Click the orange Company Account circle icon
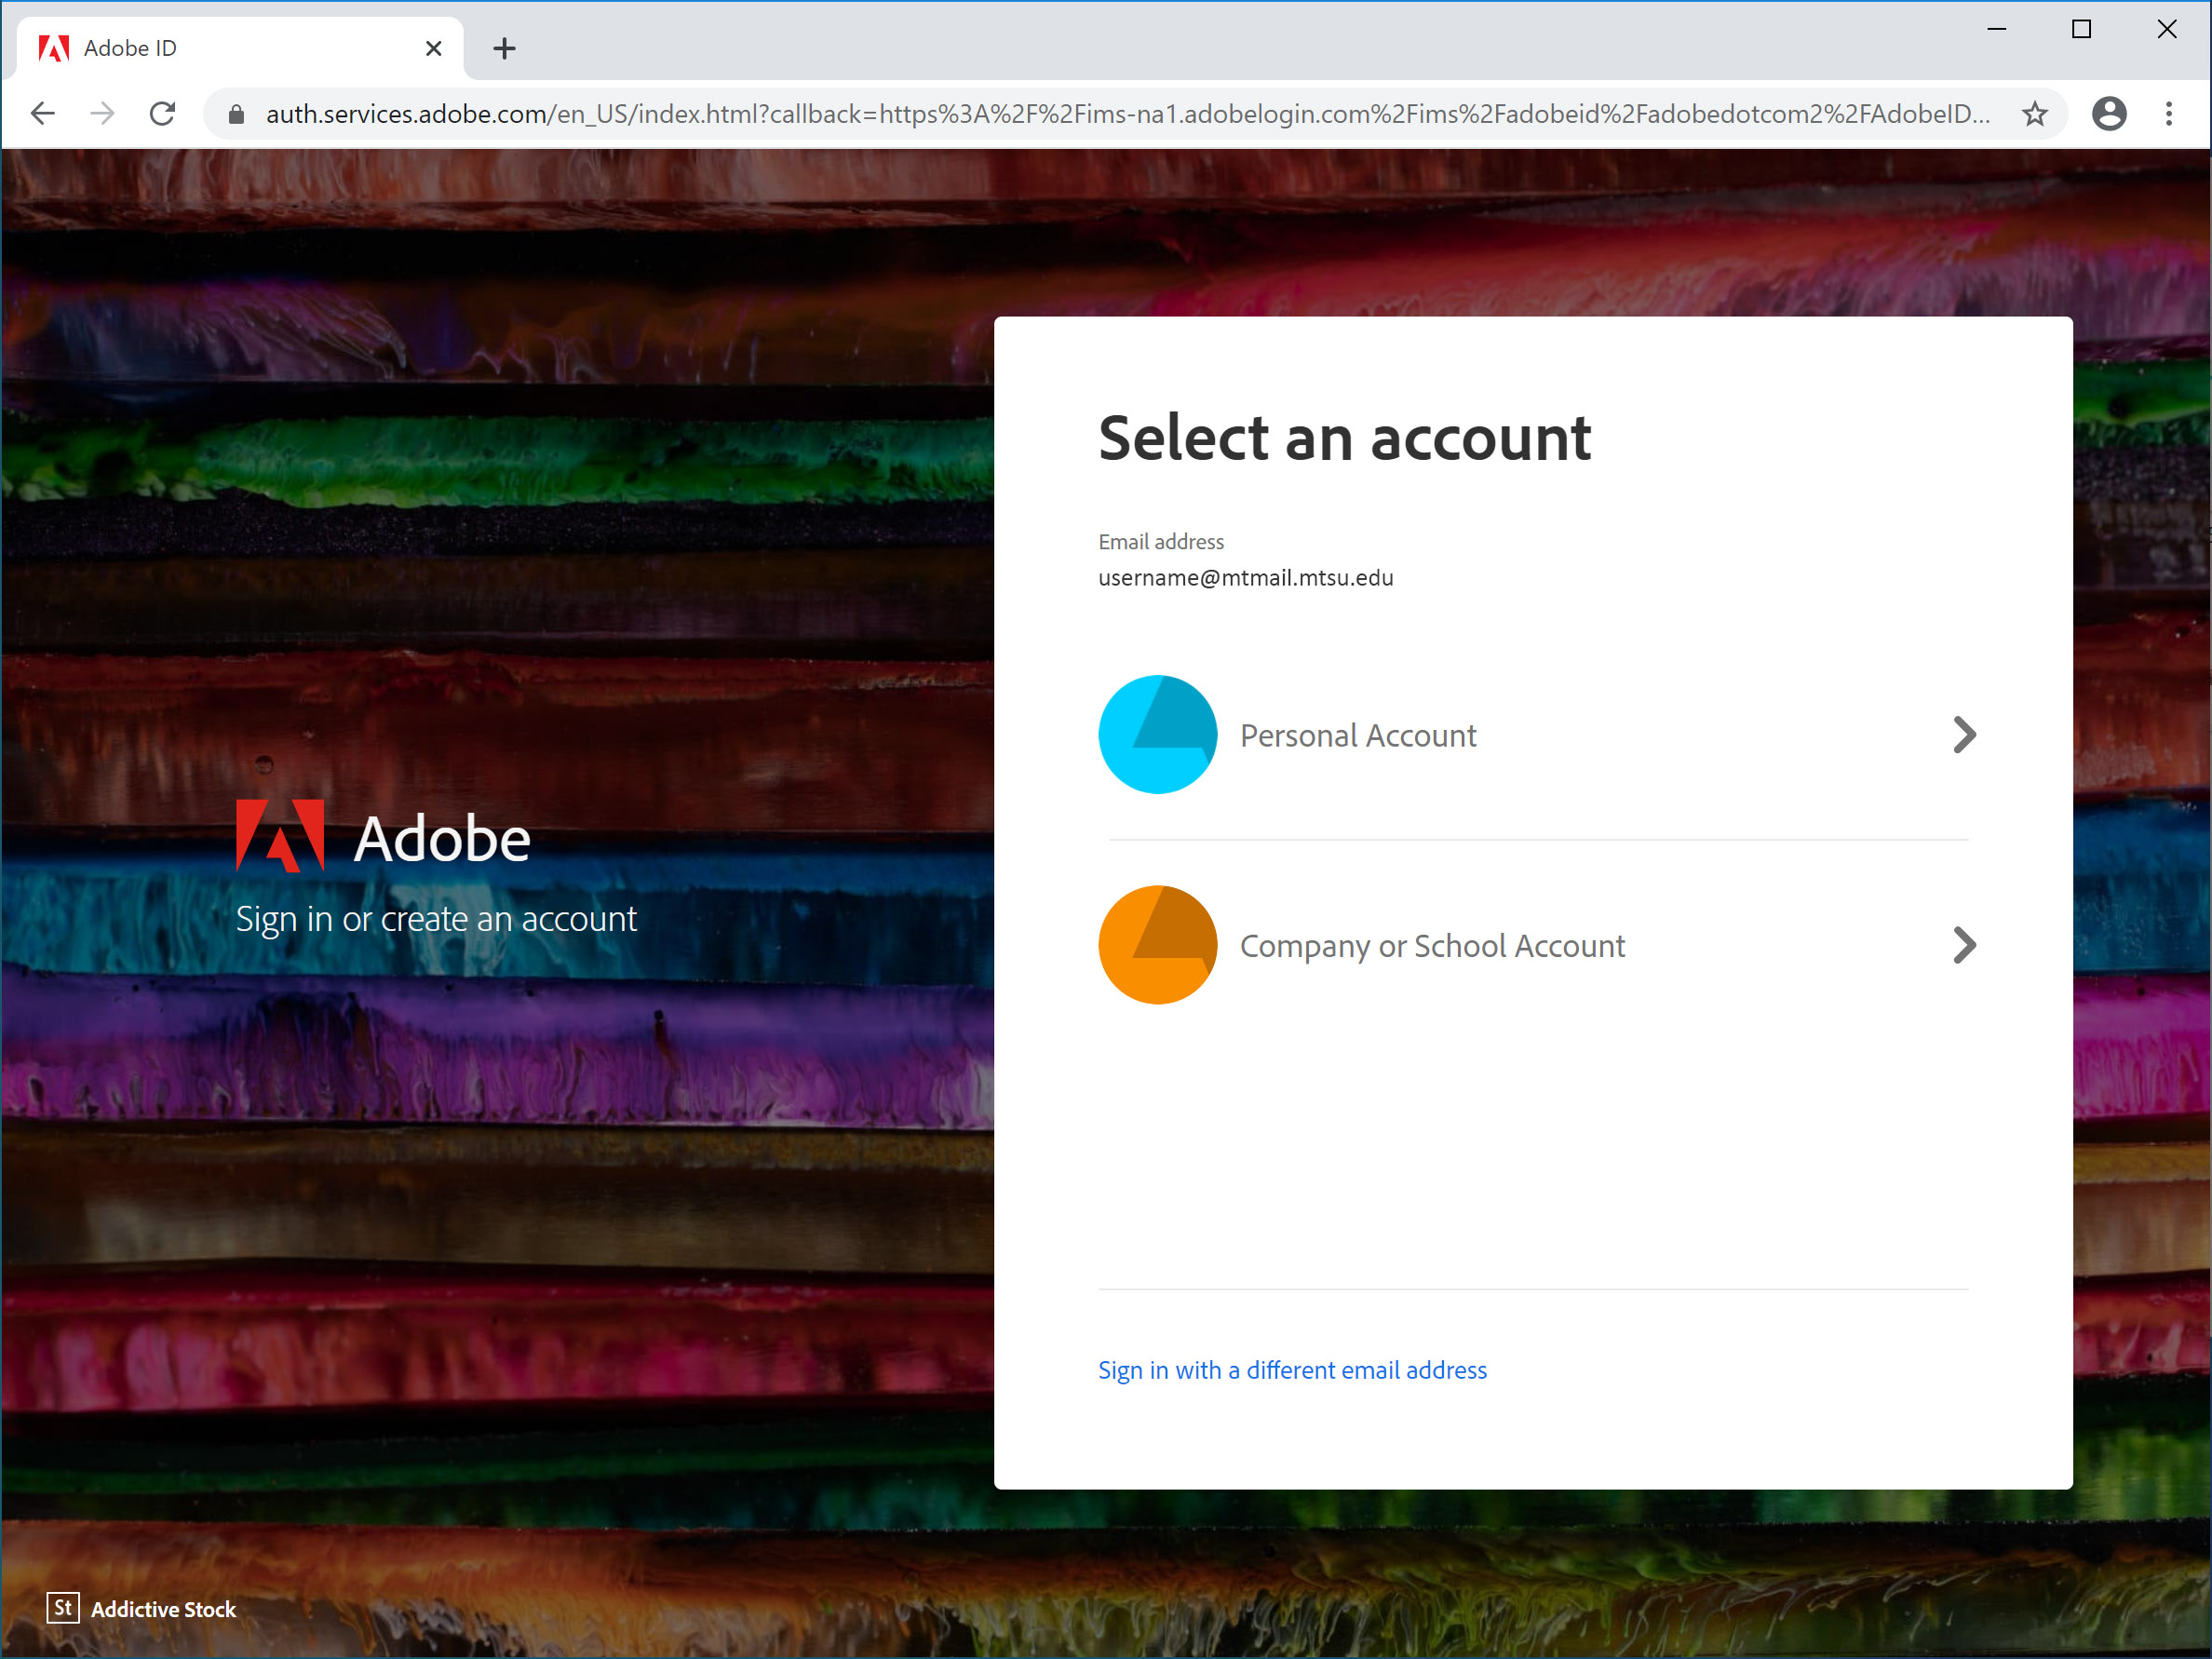 tap(1154, 945)
